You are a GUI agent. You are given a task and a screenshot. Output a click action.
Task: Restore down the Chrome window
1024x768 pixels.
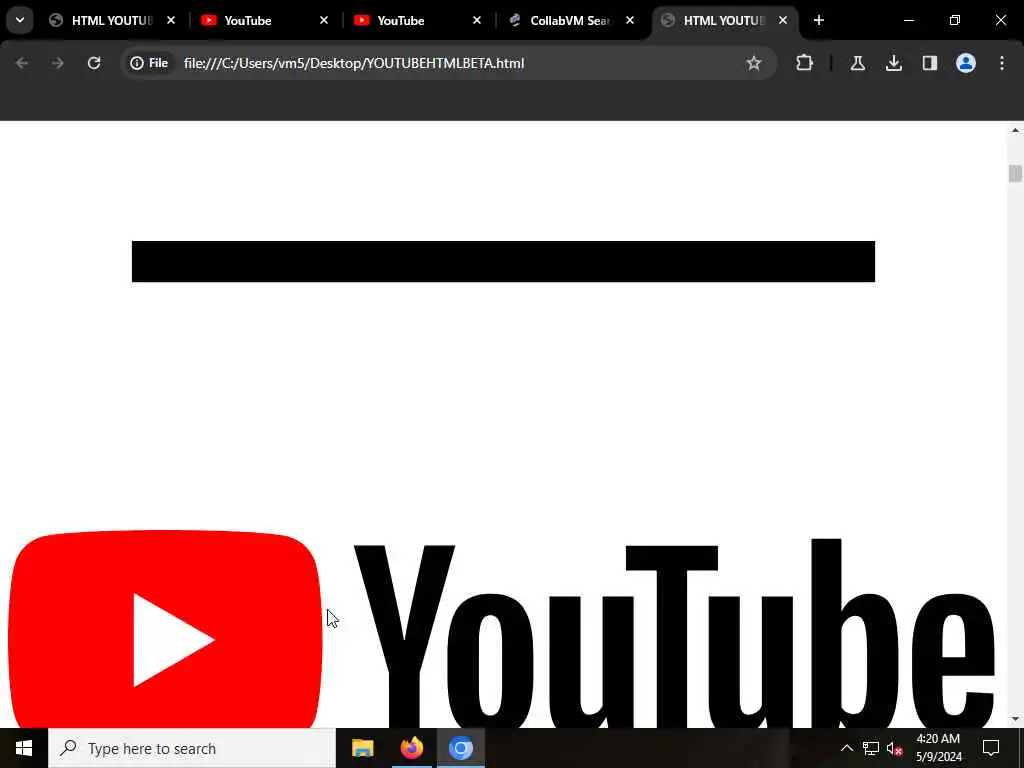[955, 20]
